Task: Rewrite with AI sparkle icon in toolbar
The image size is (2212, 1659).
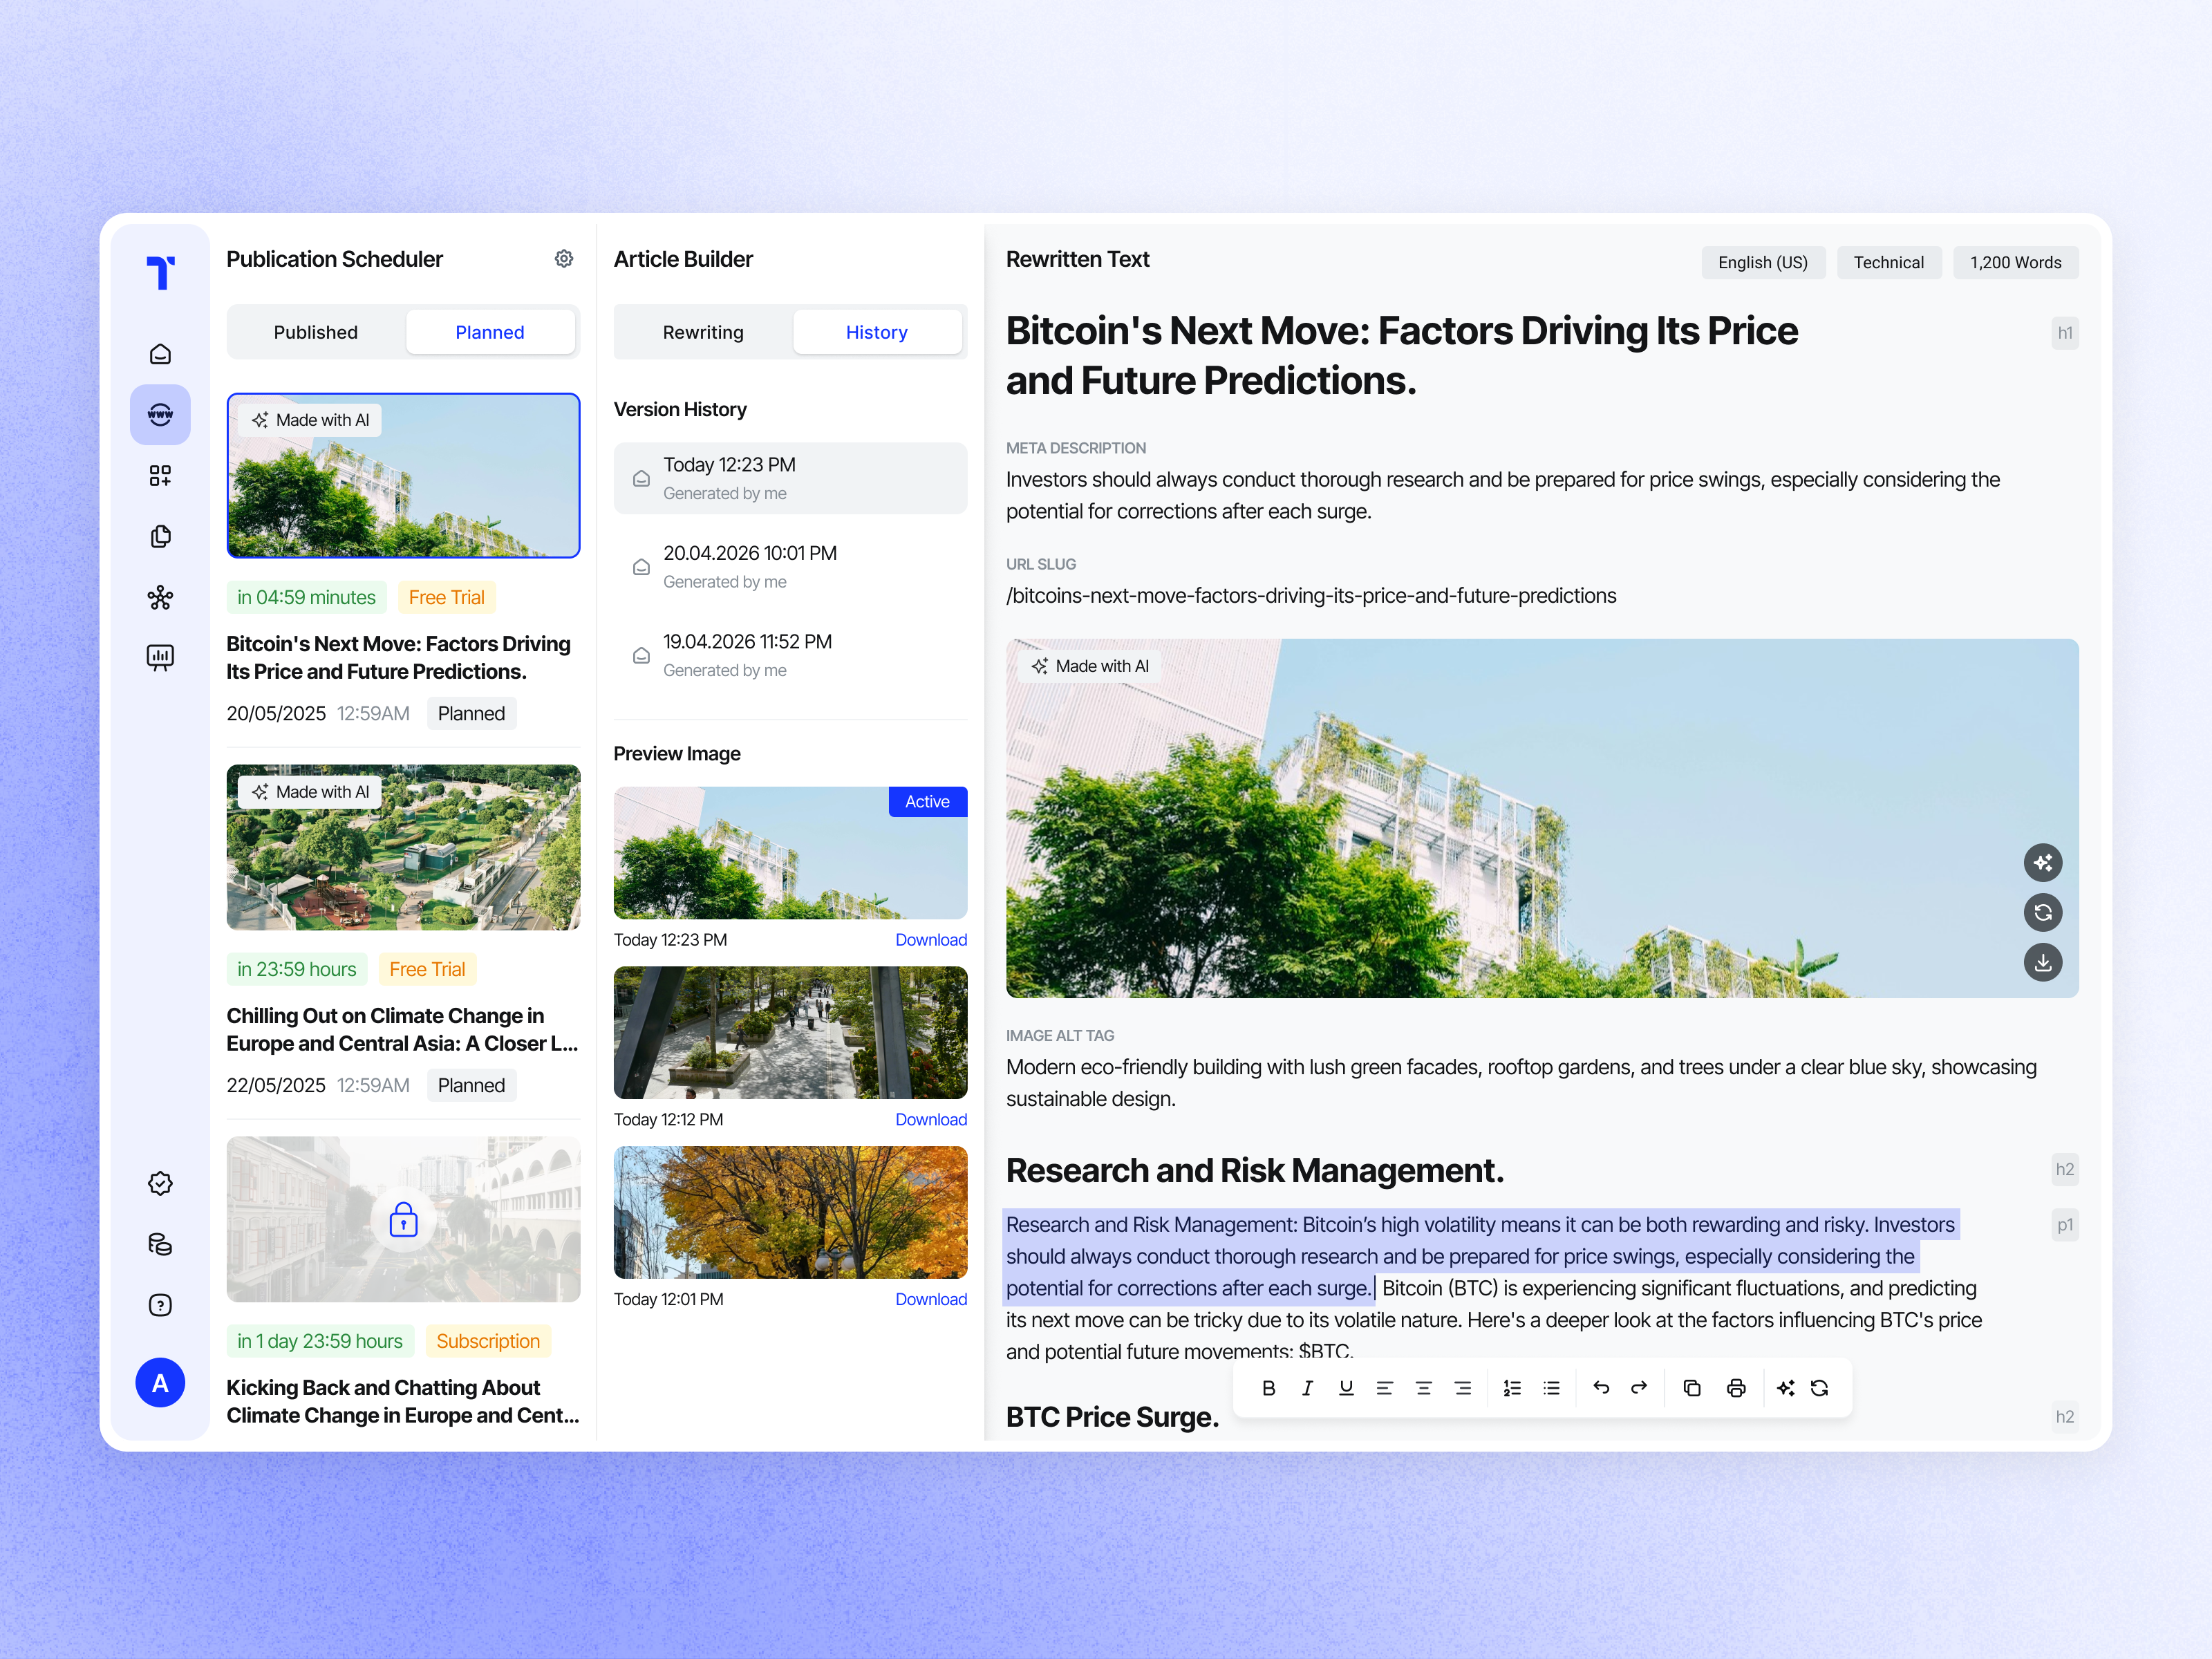Action: (x=1786, y=1388)
